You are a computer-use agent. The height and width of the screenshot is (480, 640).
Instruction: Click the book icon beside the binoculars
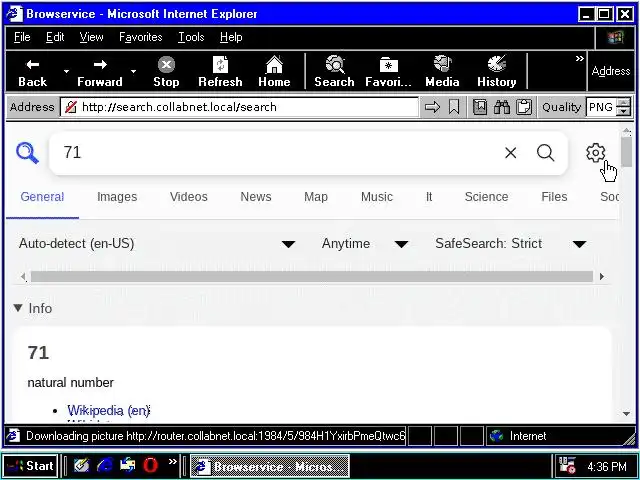(480, 107)
